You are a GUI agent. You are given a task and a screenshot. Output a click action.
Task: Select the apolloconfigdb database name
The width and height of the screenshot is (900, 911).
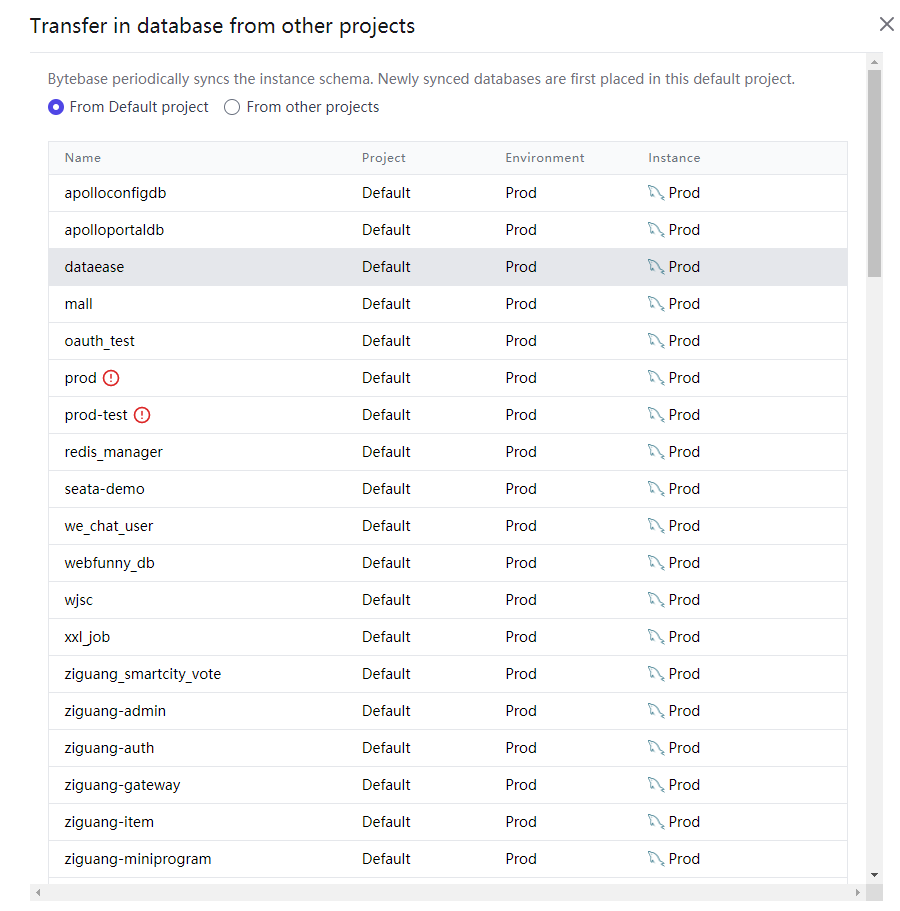coord(115,193)
